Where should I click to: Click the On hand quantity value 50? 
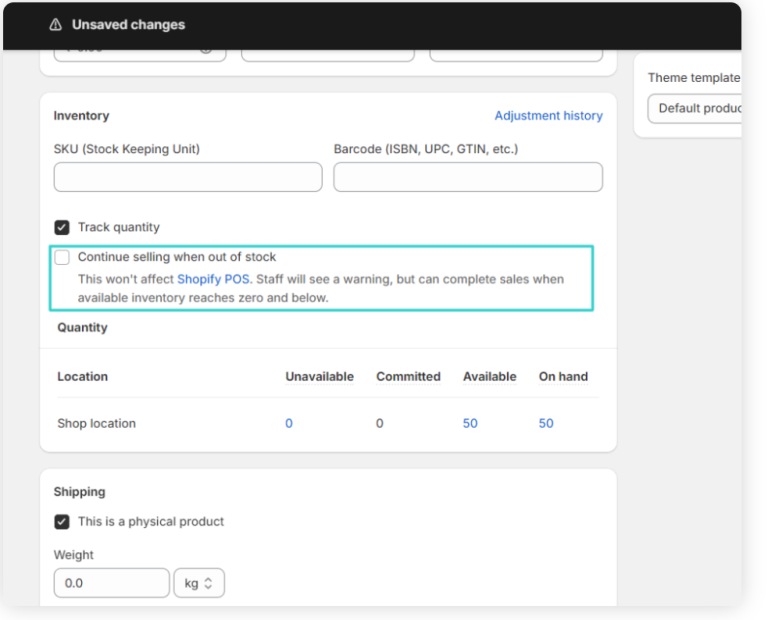tap(546, 424)
